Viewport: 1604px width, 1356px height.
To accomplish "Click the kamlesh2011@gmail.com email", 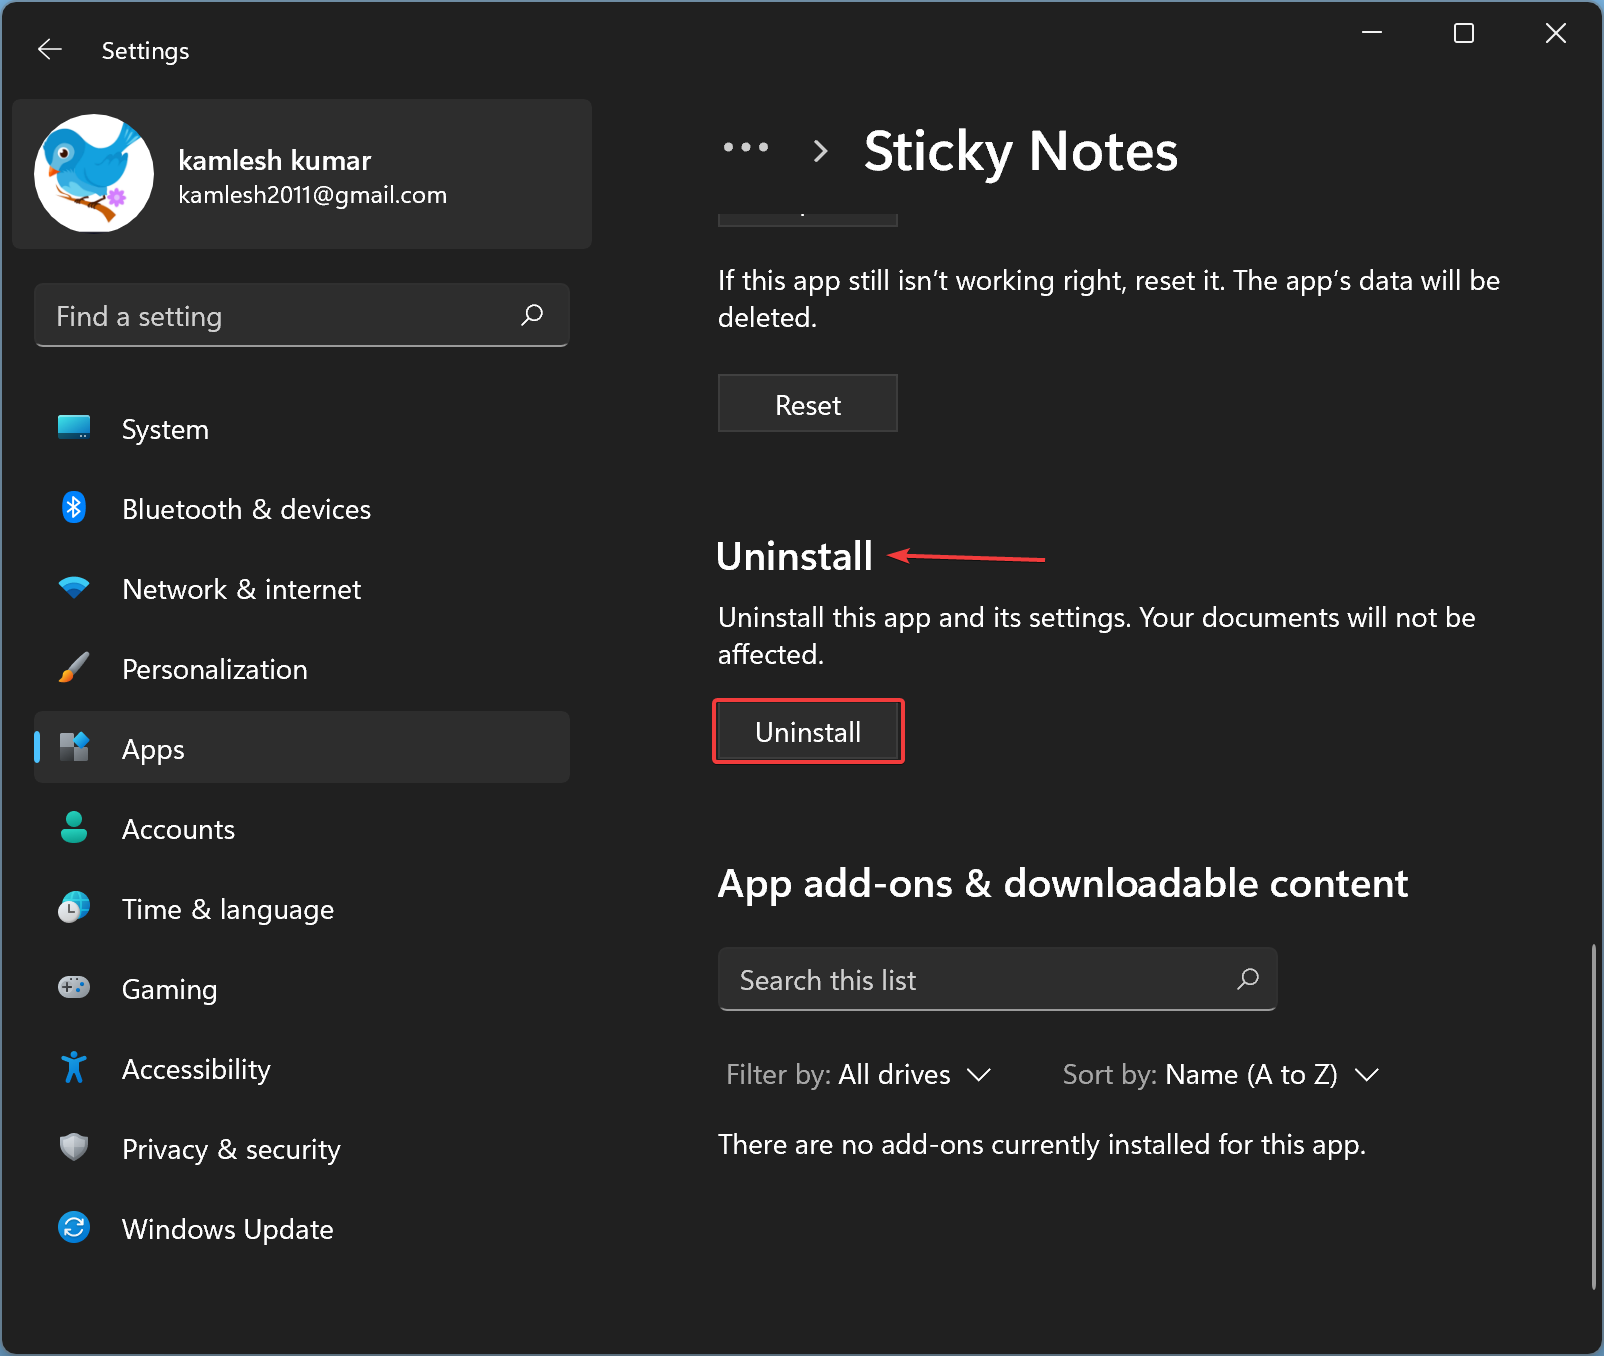I will 313,195.
